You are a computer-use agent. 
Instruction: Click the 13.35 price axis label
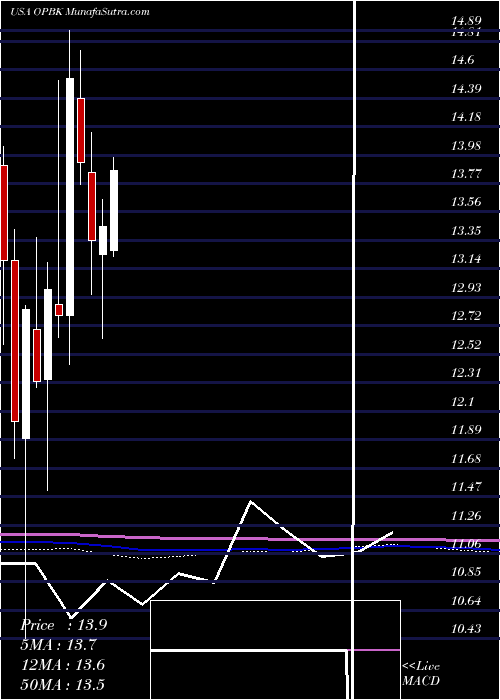click(466, 230)
